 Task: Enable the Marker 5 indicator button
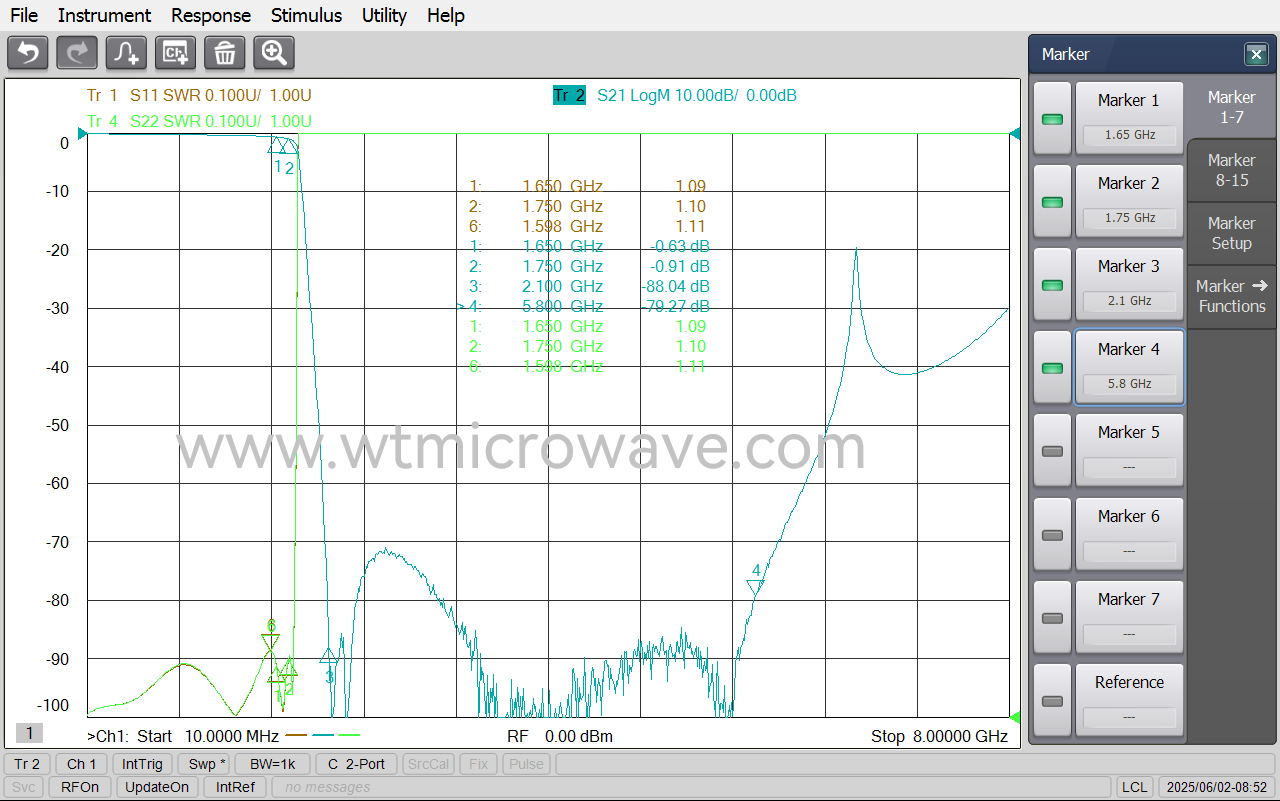coord(1052,451)
